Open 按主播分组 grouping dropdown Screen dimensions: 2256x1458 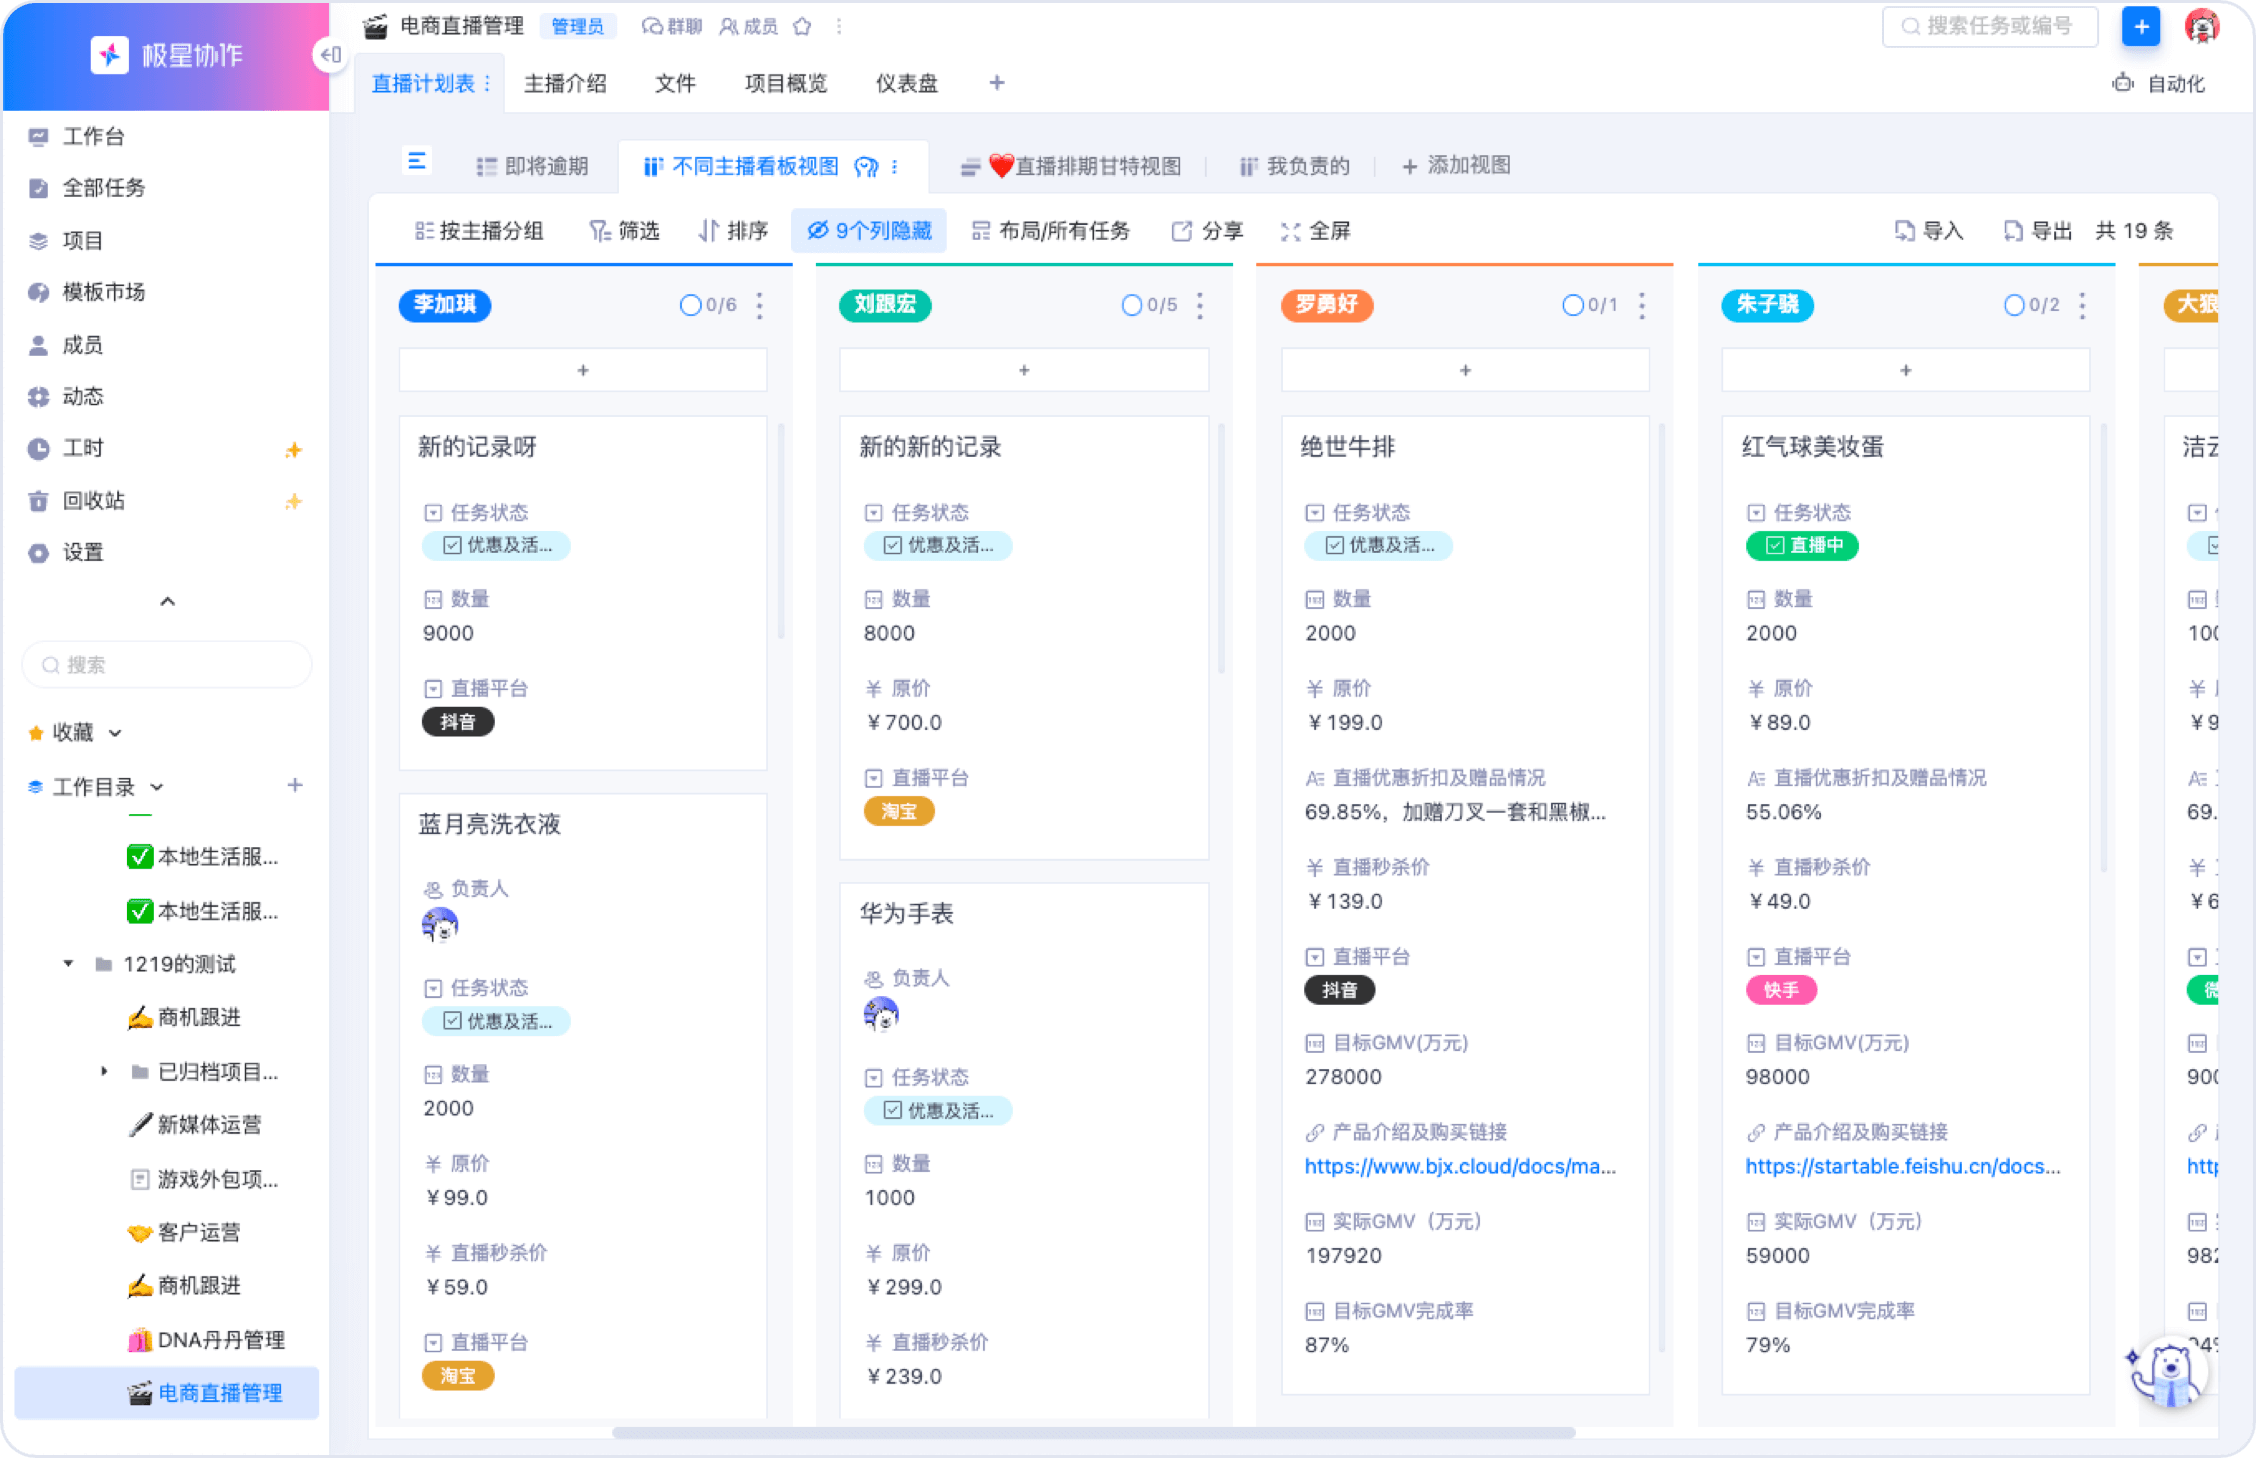click(x=479, y=232)
